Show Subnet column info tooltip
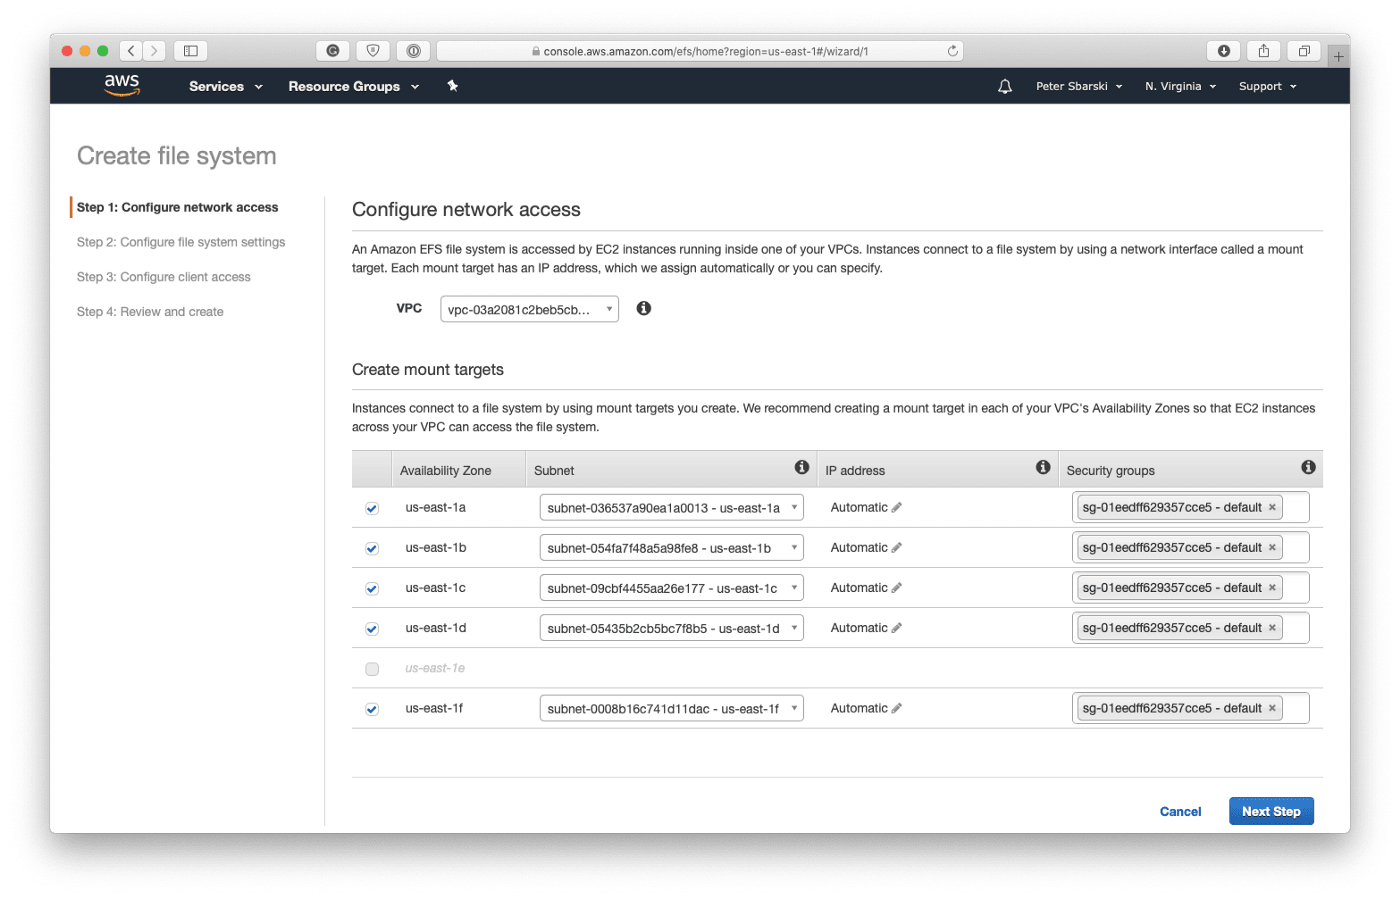The image size is (1400, 899). point(801,467)
